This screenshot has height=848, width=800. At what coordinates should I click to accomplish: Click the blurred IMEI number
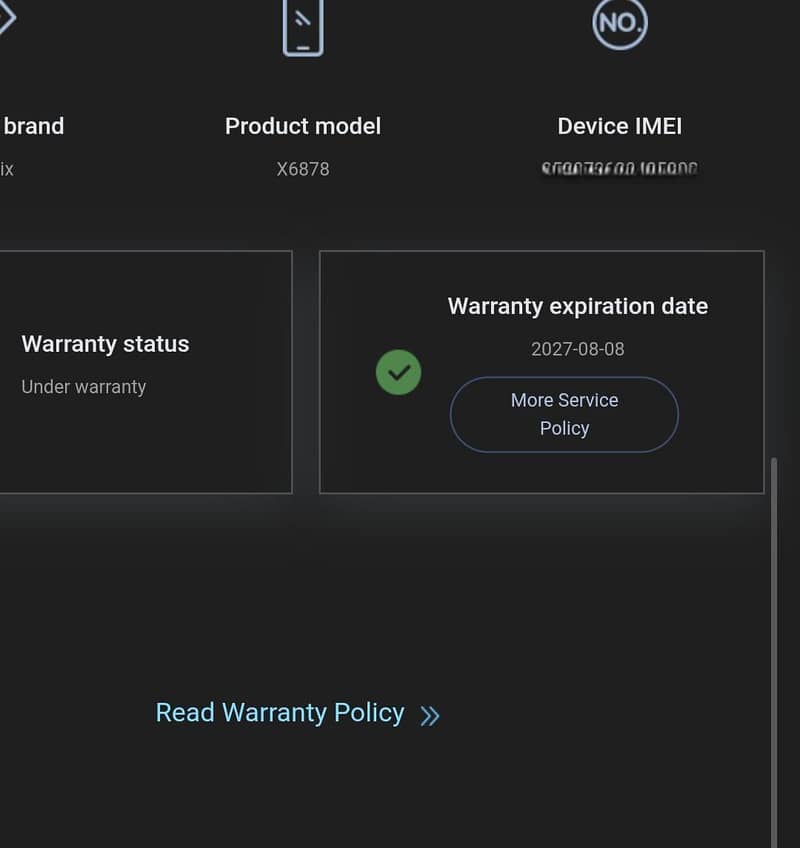pos(620,169)
